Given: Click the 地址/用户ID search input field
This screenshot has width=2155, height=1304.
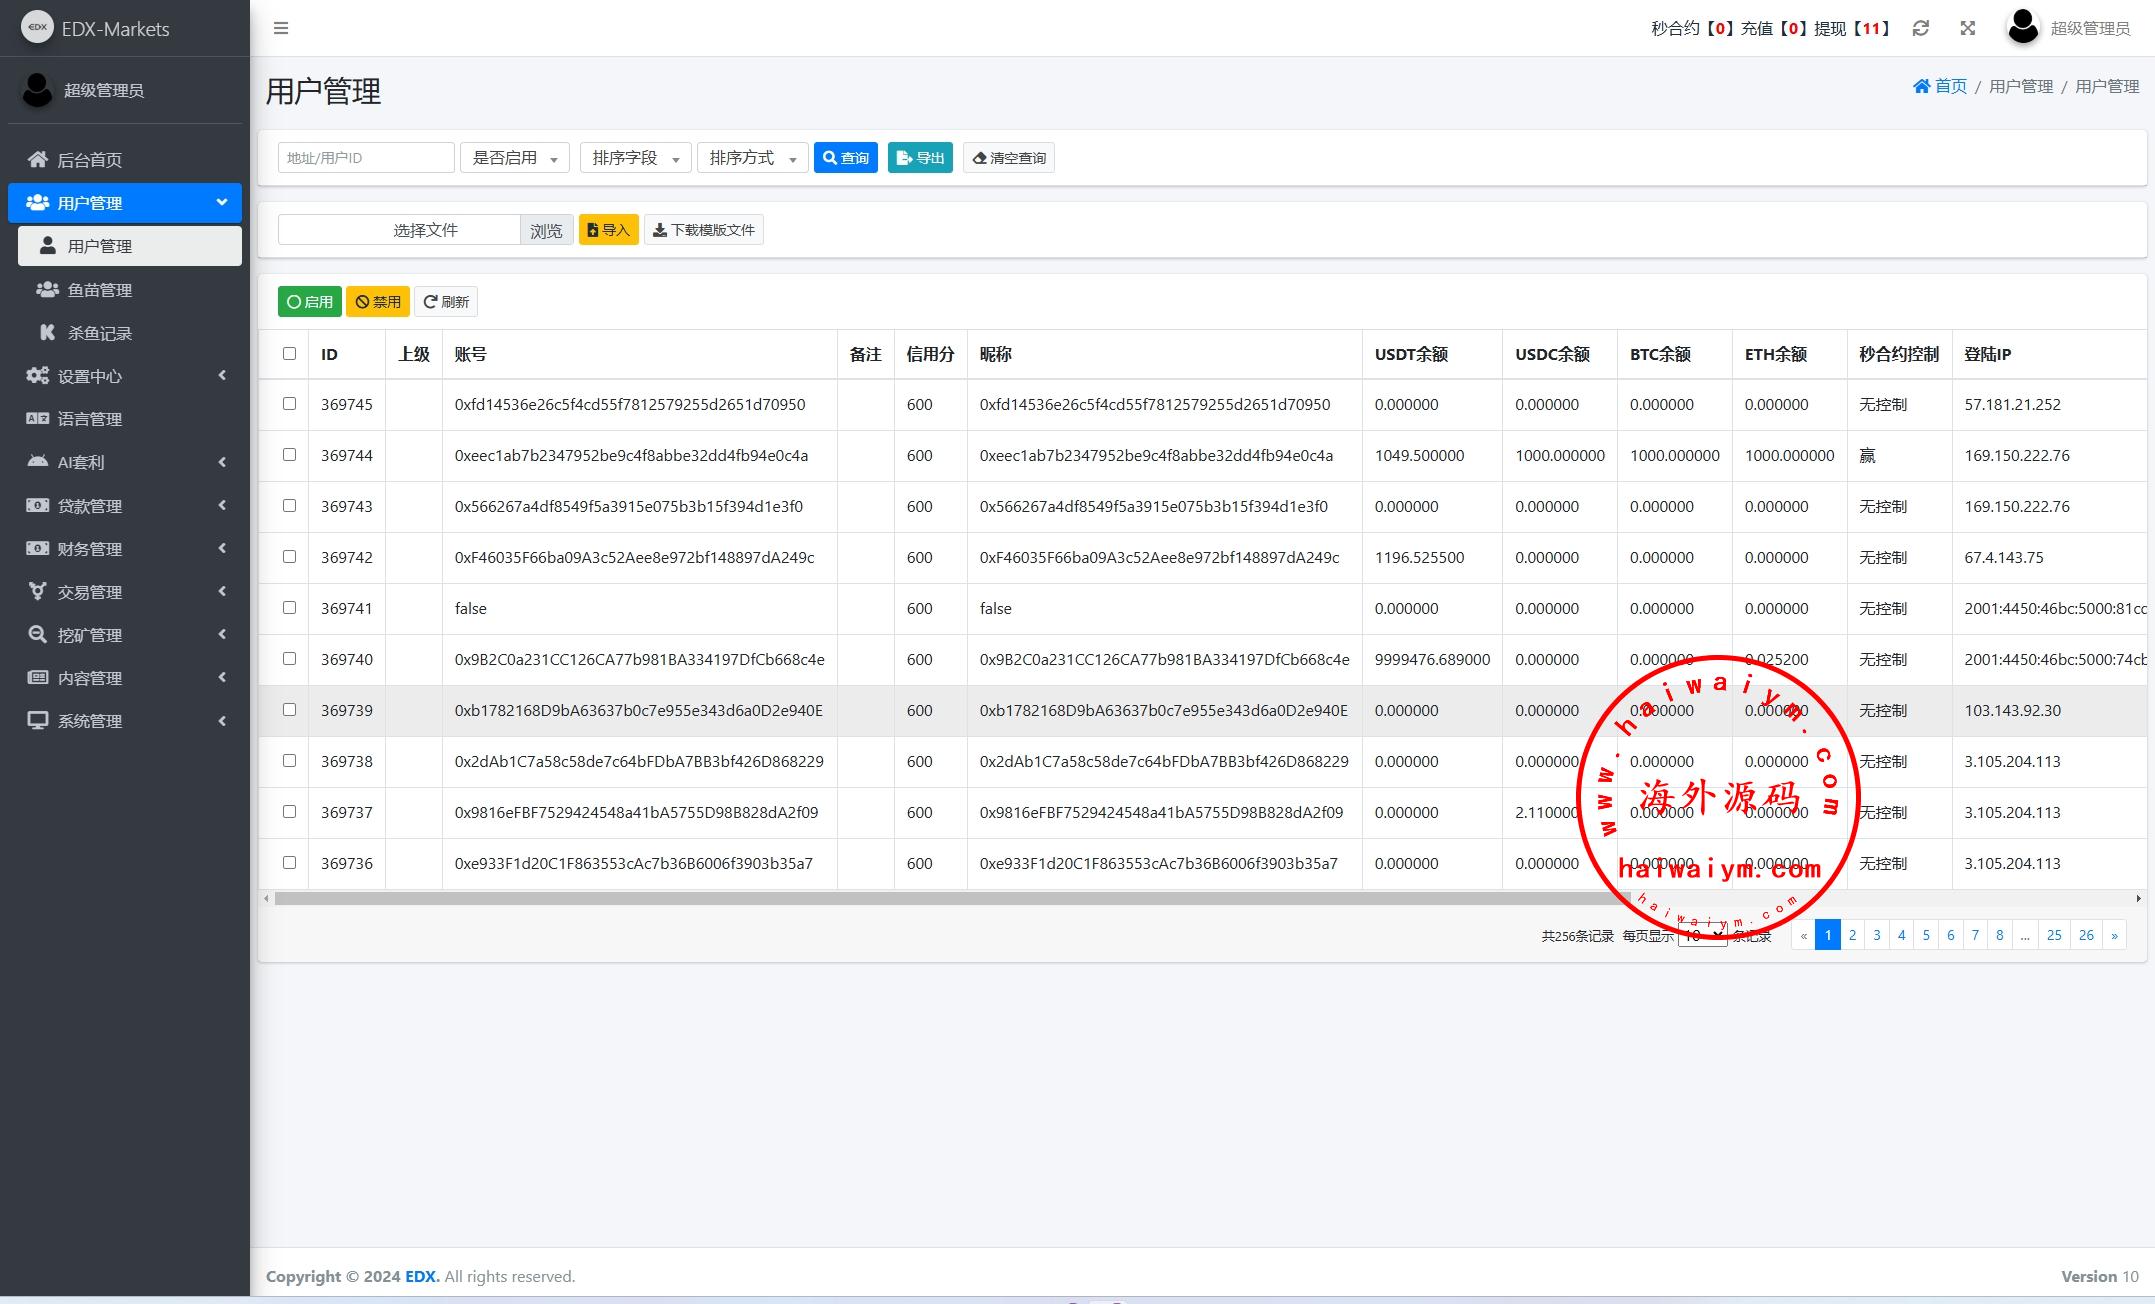Looking at the screenshot, I should point(366,158).
